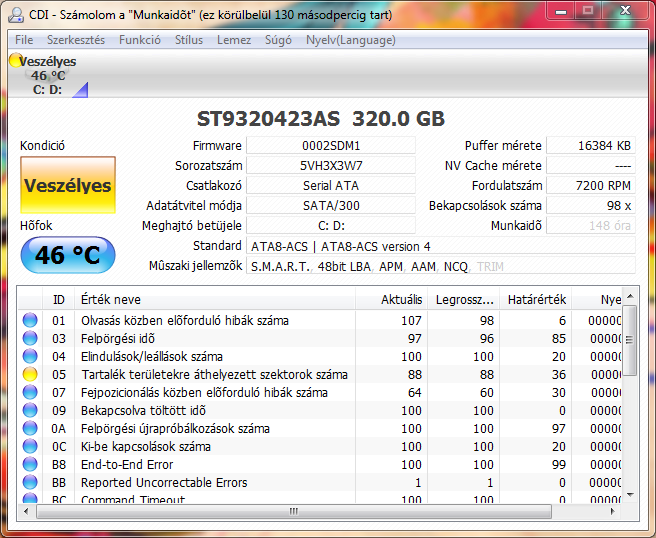Click the status icon for attribute 03
656x538 pixels.
30,338
